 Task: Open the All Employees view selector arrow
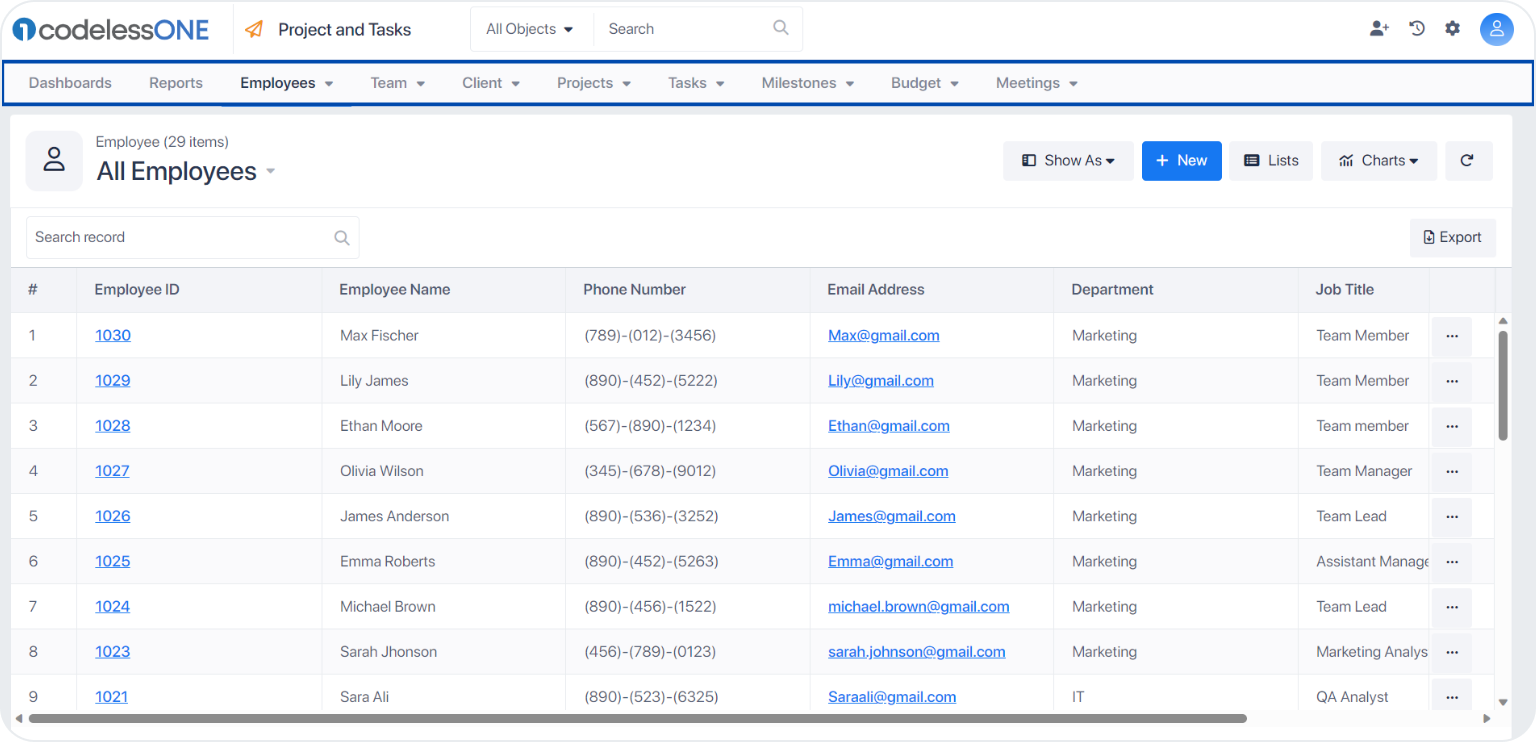270,172
